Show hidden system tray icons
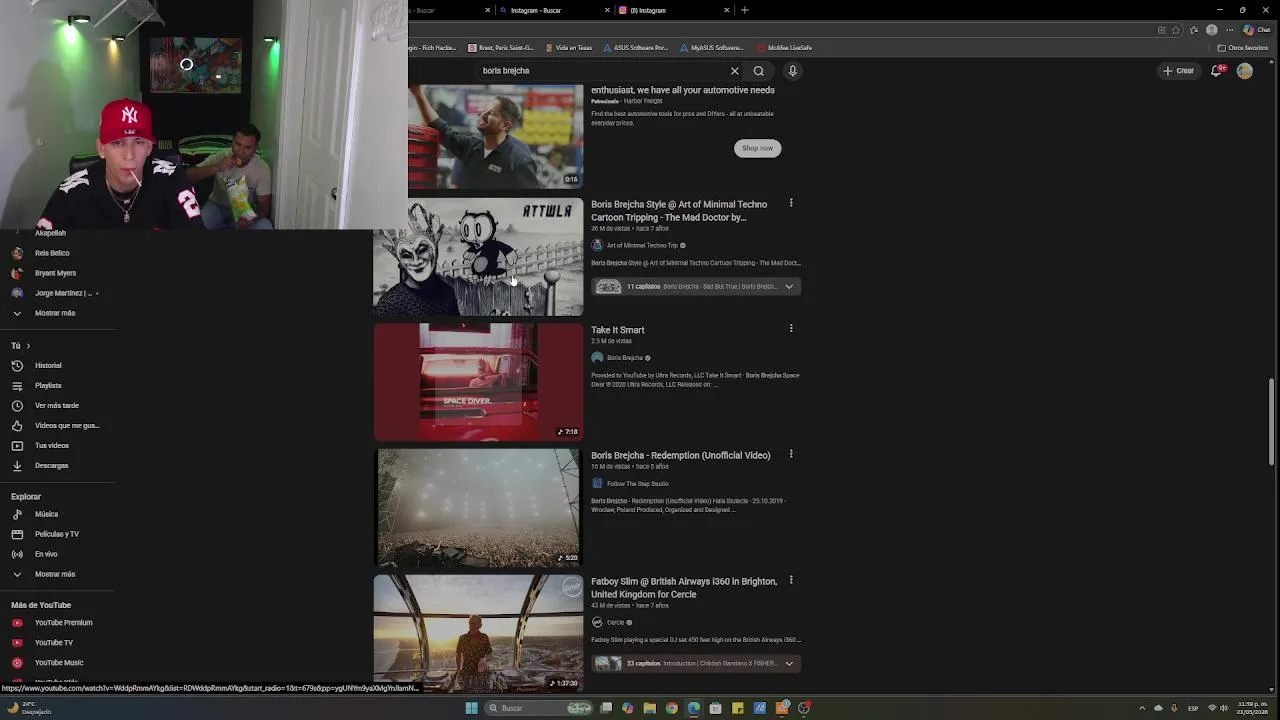Viewport: 1280px width, 720px height. (x=1142, y=708)
